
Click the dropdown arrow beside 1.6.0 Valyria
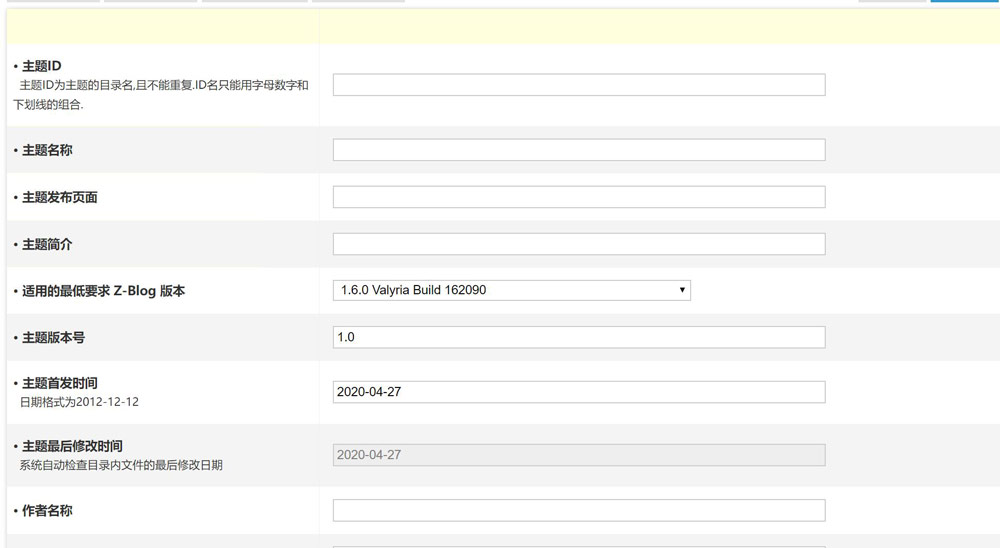click(x=682, y=290)
